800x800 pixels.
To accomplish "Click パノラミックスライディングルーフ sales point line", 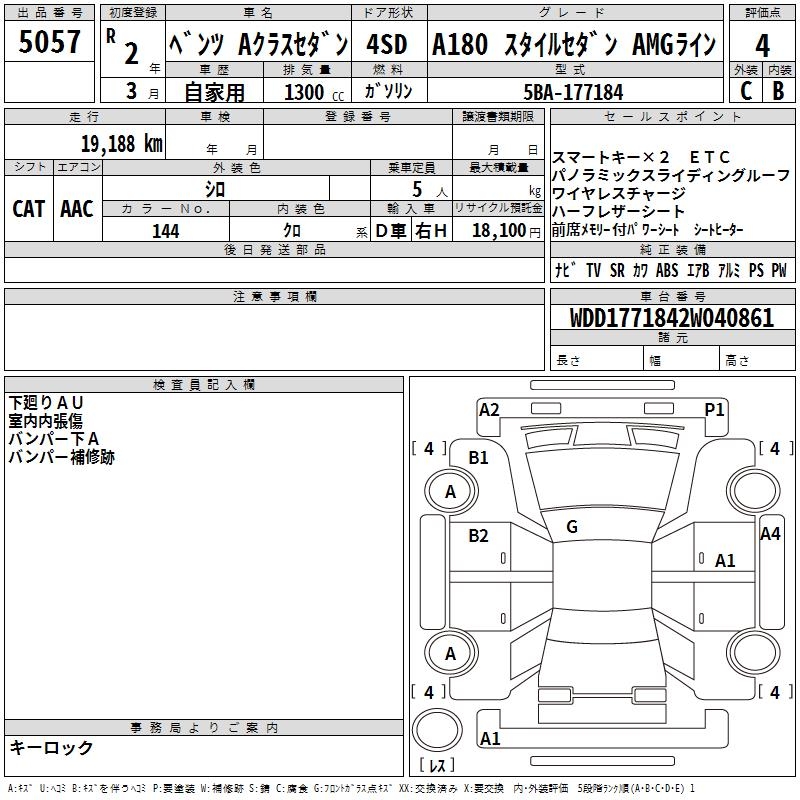I will tap(671, 175).
